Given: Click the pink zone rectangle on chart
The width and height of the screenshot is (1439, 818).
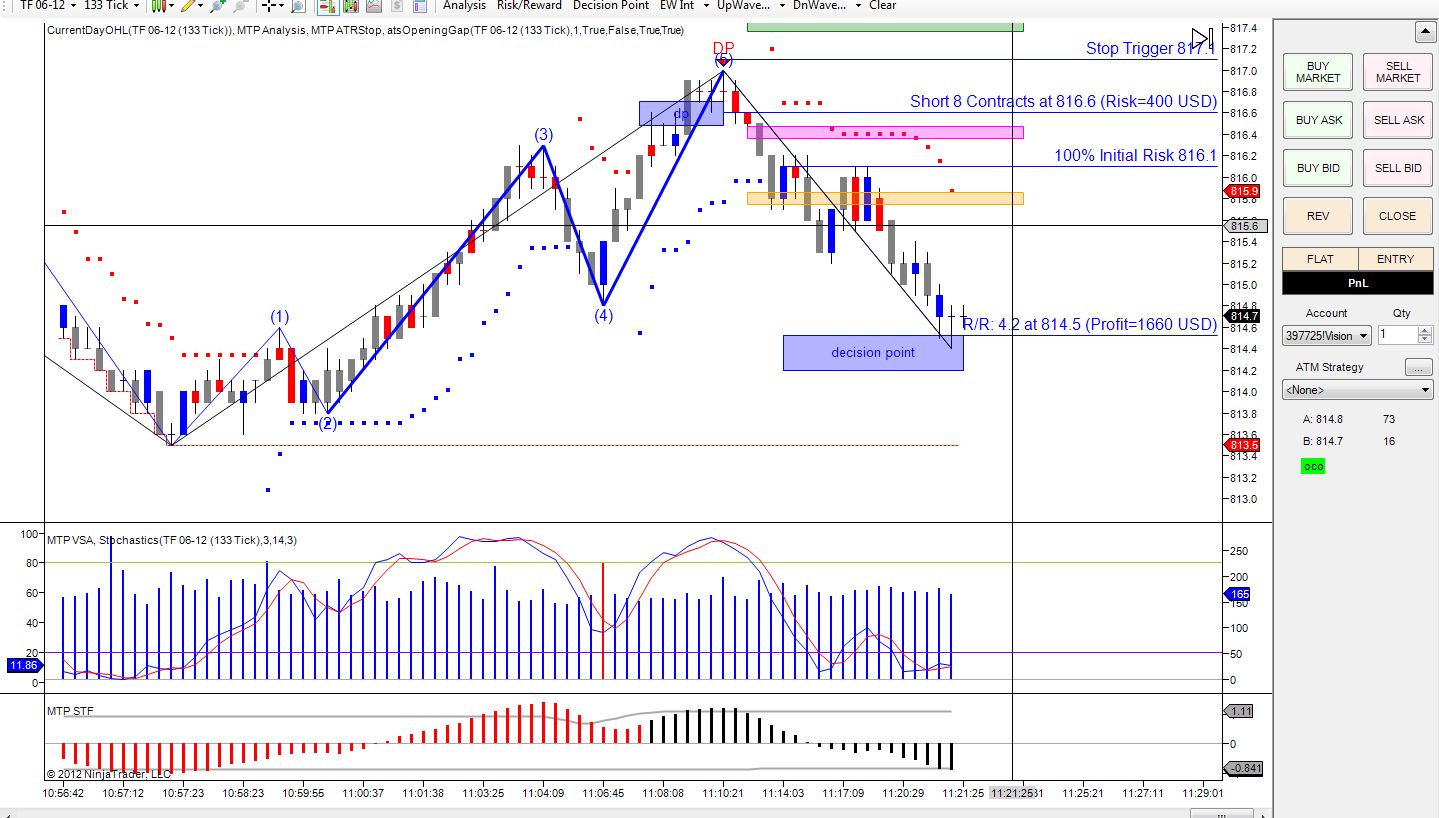Looking at the screenshot, I should pyautogui.click(x=885, y=132).
